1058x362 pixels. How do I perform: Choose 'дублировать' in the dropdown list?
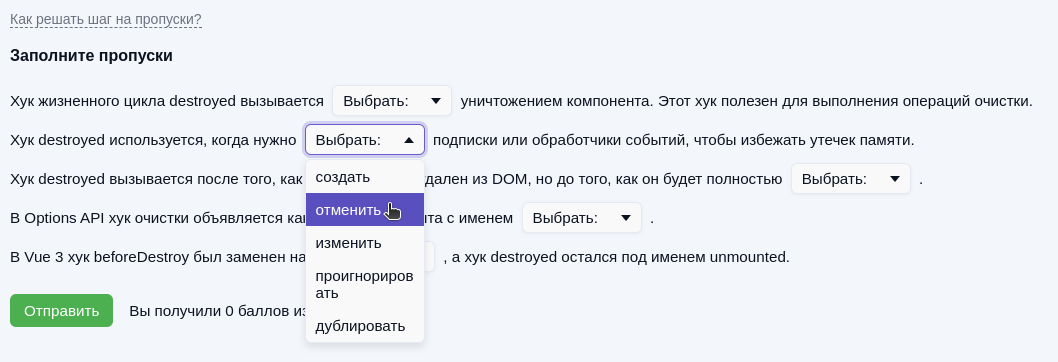pyautogui.click(x=365, y=326)
